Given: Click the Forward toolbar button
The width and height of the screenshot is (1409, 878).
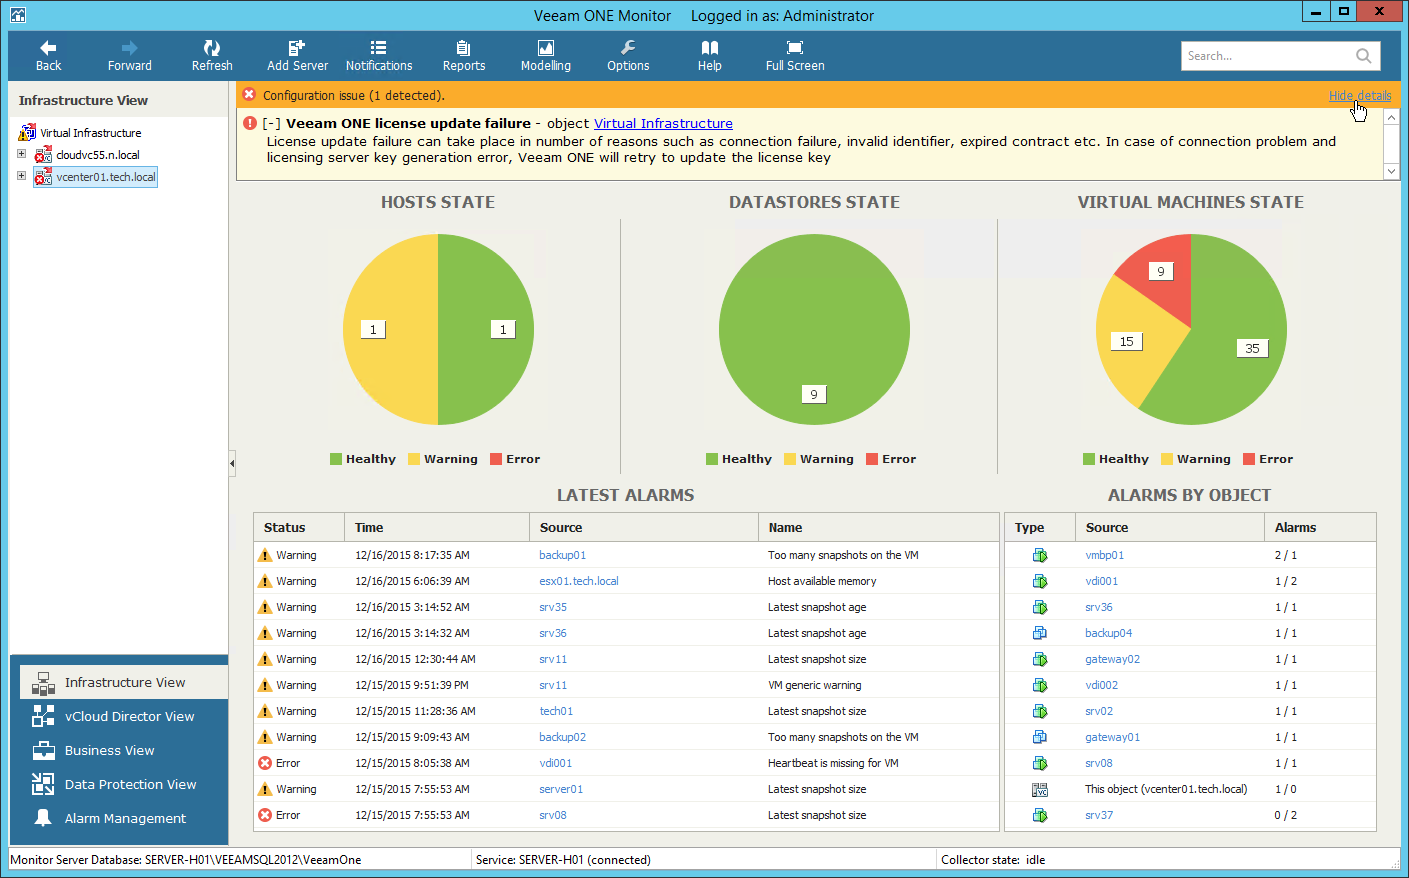Looking at the screenshot, I should tap(130, 56).
